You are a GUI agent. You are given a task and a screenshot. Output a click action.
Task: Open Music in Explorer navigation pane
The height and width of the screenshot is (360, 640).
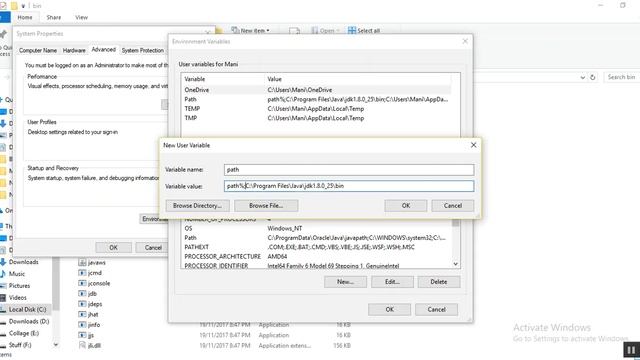pos(17,274)
